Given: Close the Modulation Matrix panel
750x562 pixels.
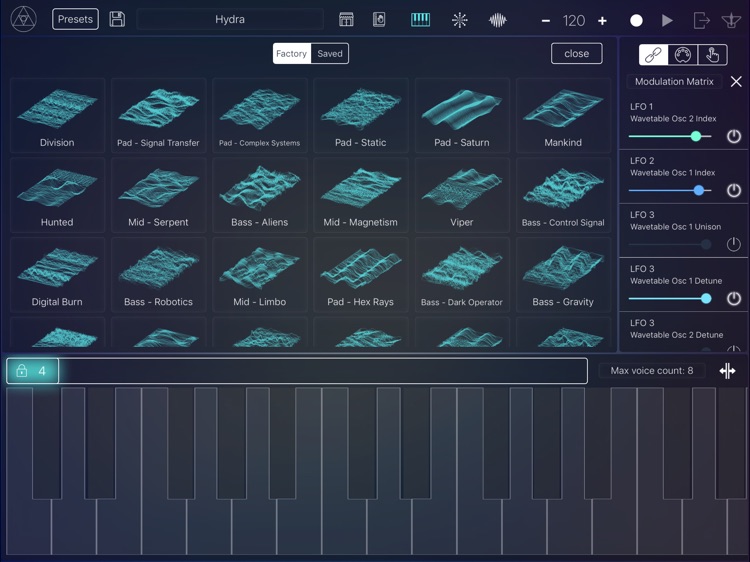Looking at the screenshot, I should coord(736,81).
